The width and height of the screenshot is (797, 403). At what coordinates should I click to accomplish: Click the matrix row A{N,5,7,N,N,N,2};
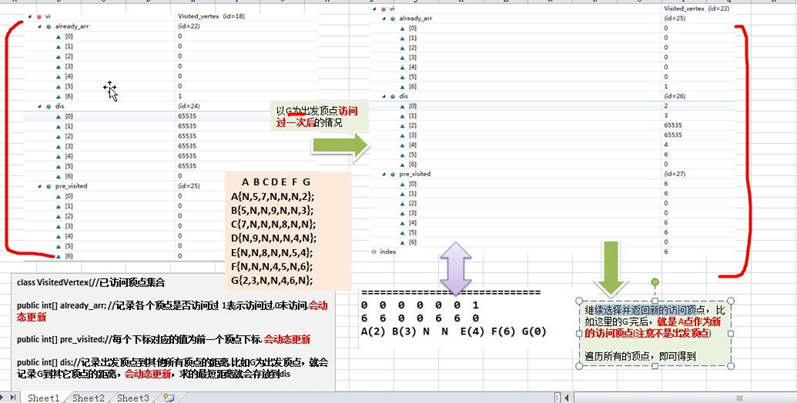point(273,196)
